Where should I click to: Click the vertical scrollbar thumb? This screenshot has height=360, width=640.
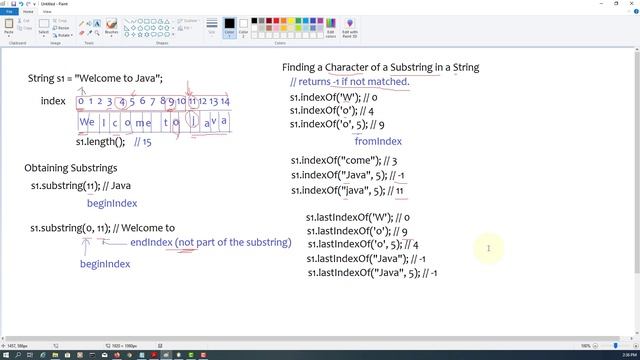[x=637, y=162]
